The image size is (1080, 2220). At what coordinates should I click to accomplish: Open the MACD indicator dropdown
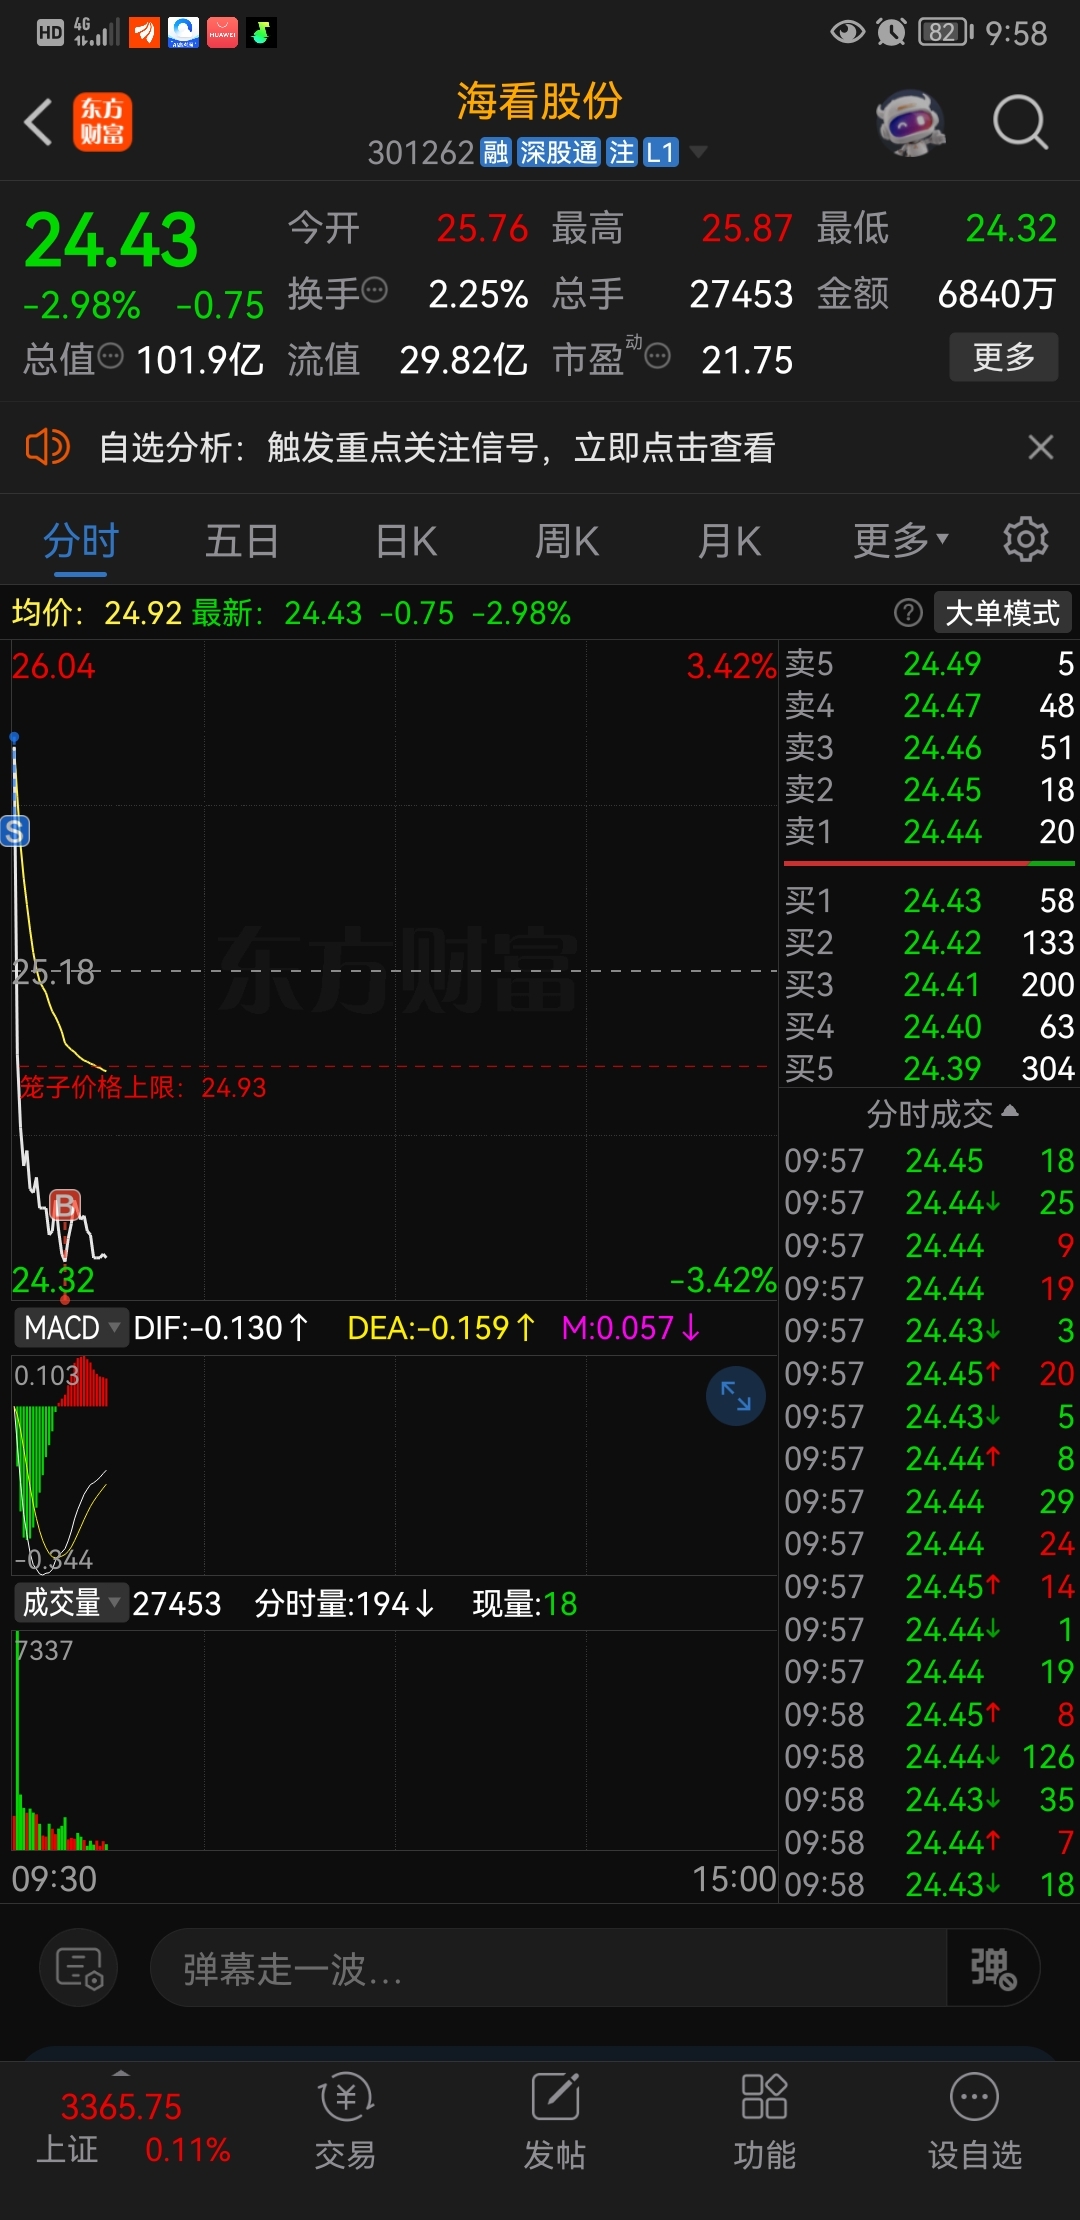[x=71, y=1328]
